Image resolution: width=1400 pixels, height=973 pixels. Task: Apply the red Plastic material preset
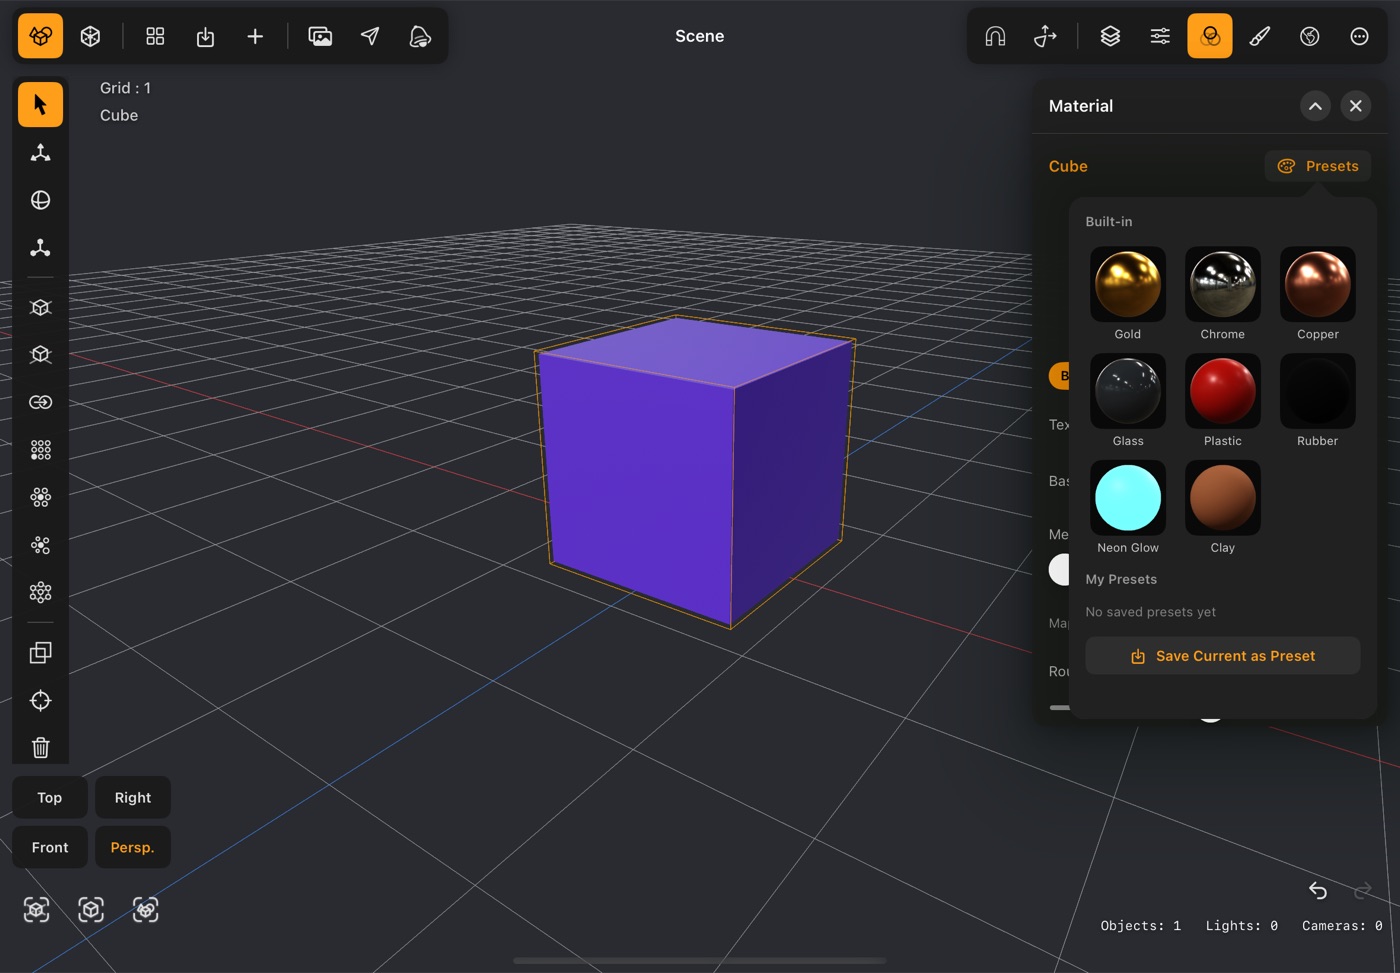pos(1223,391)
